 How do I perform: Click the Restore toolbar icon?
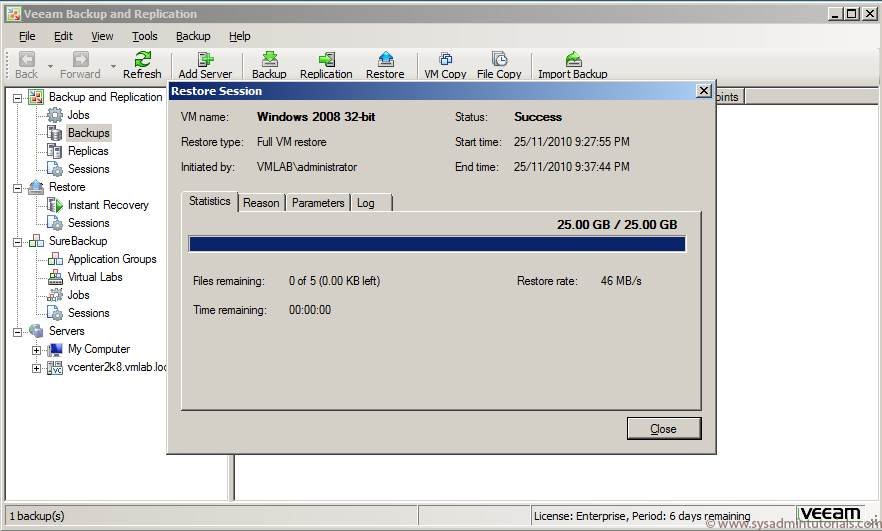point(386,59)
